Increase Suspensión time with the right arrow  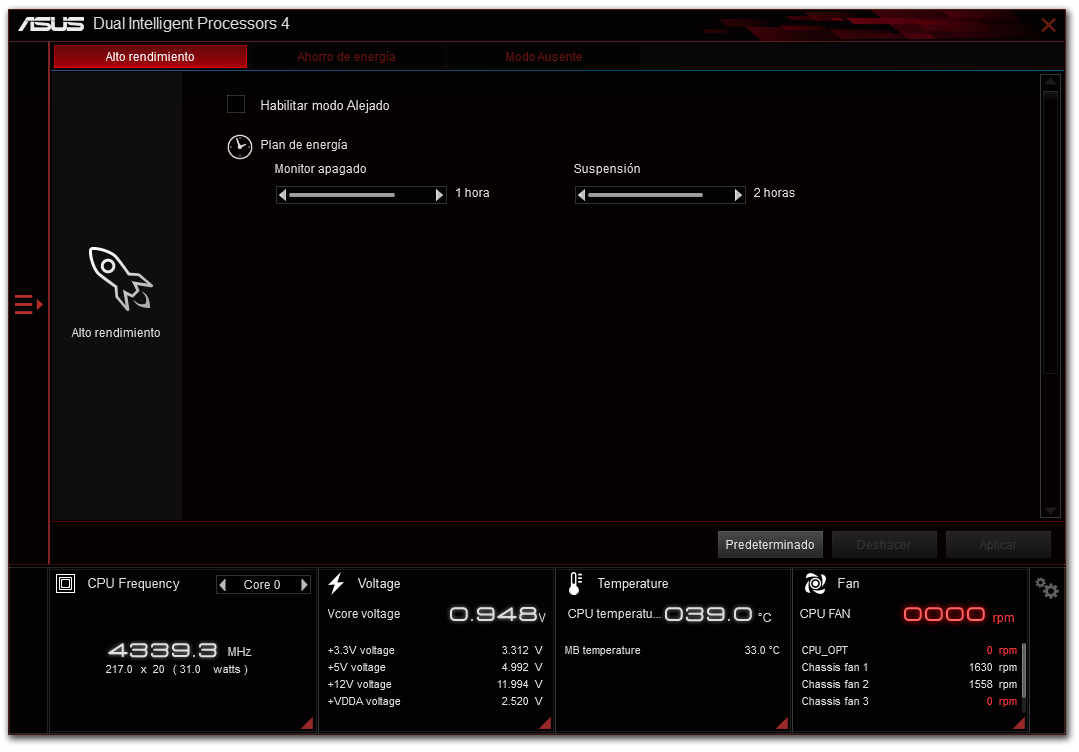[738, 195]
